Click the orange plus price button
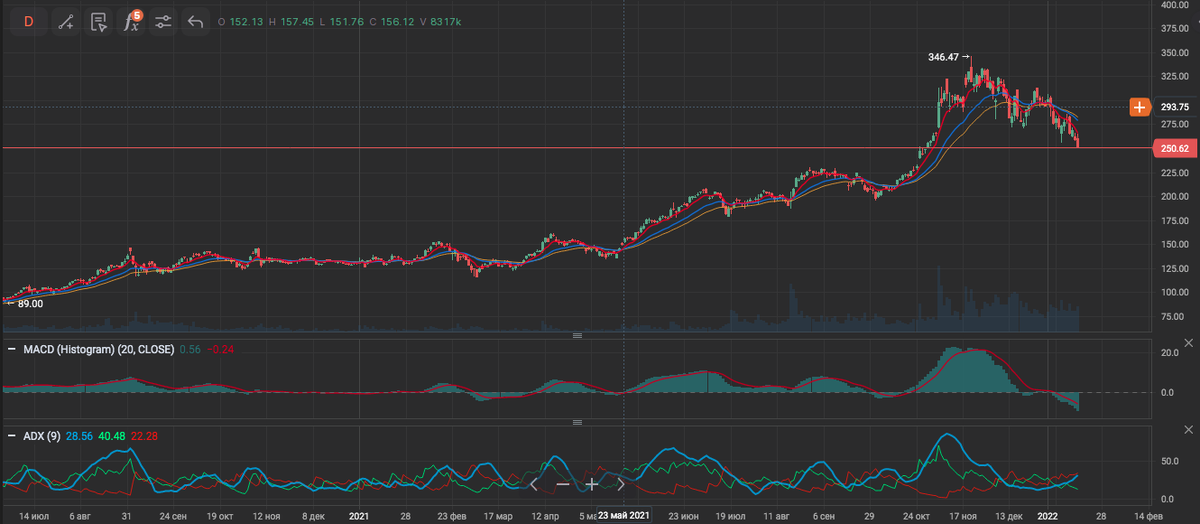The image size is (1200, 524). [x=1139, y=106]
